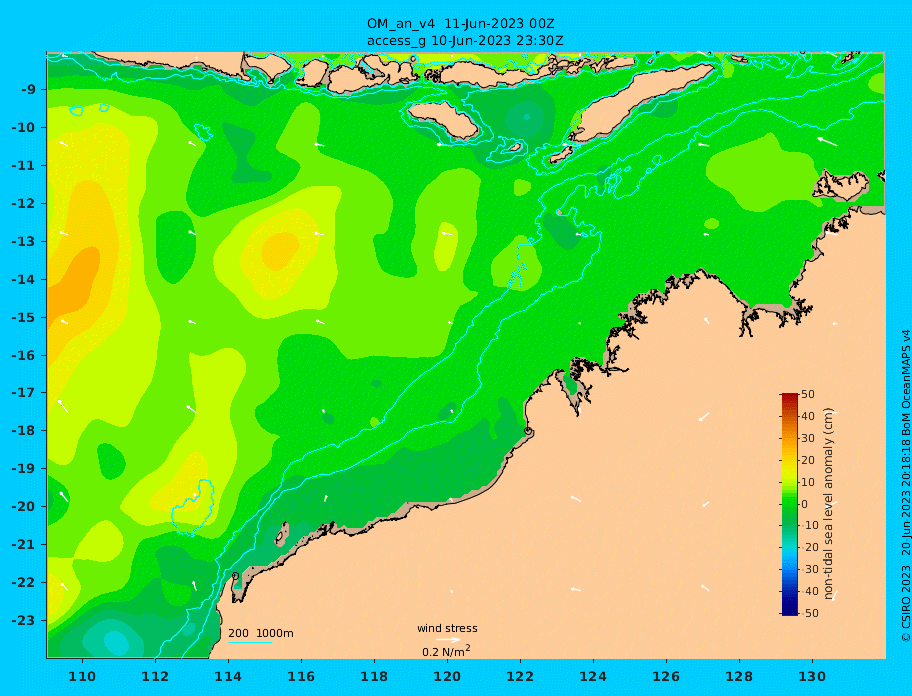Screen dimensions: 912x696
Task: Click the colorbar value label 0
Action: coord(805,504)
